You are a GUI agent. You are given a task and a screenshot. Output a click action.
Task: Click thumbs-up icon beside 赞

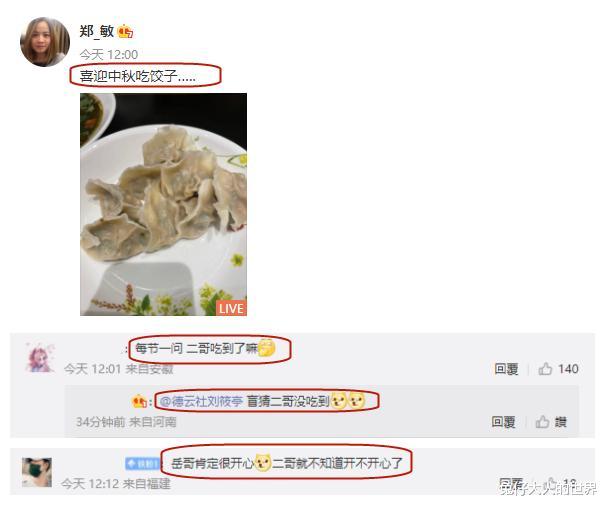coord(542,422)
